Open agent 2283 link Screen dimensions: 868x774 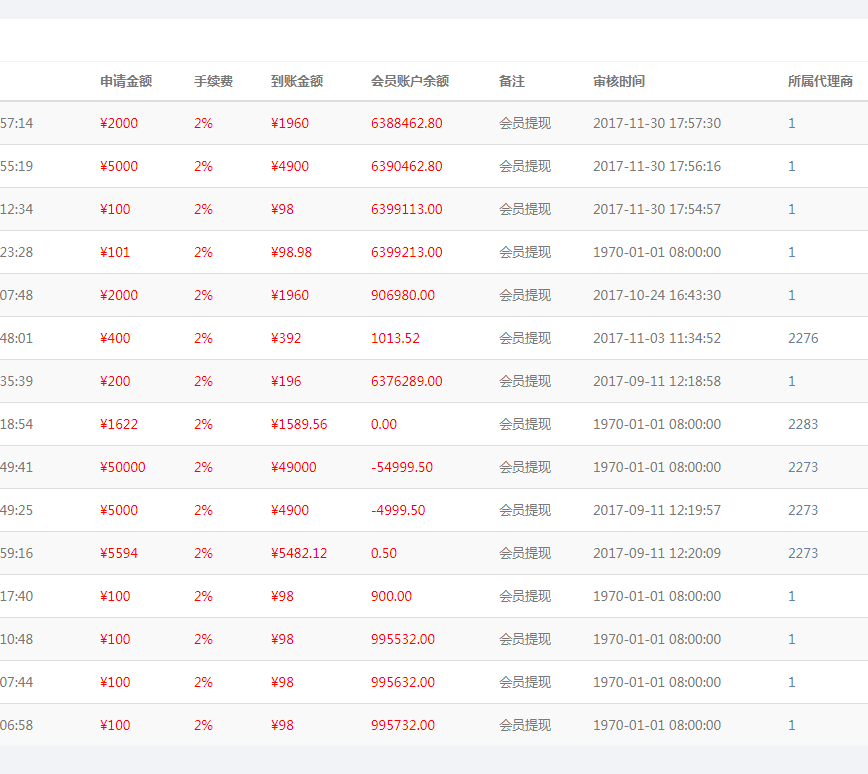pyautogui.click(x=803, y=424)
